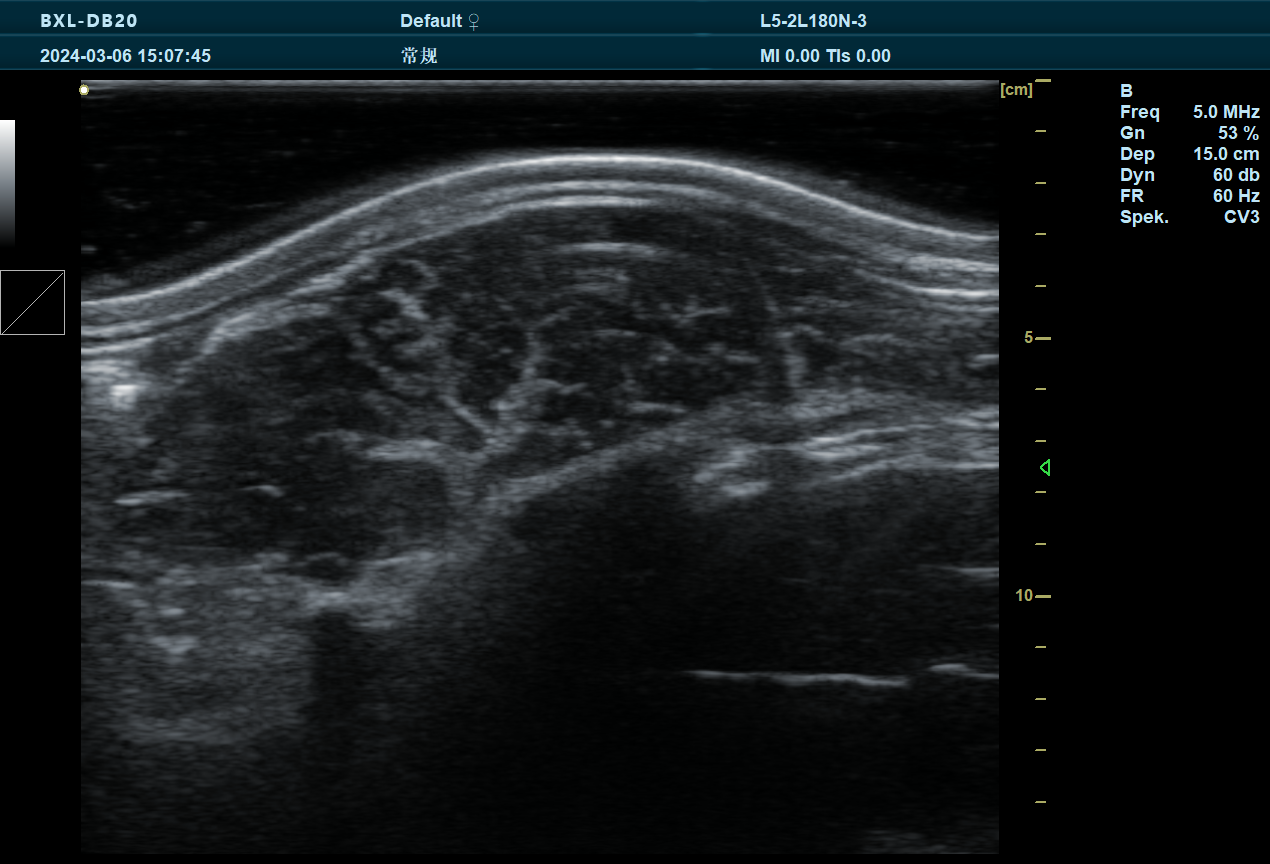Screen dimensions: 1270x864
Task: Click the probe orientation dot marker
Action: 84,90
